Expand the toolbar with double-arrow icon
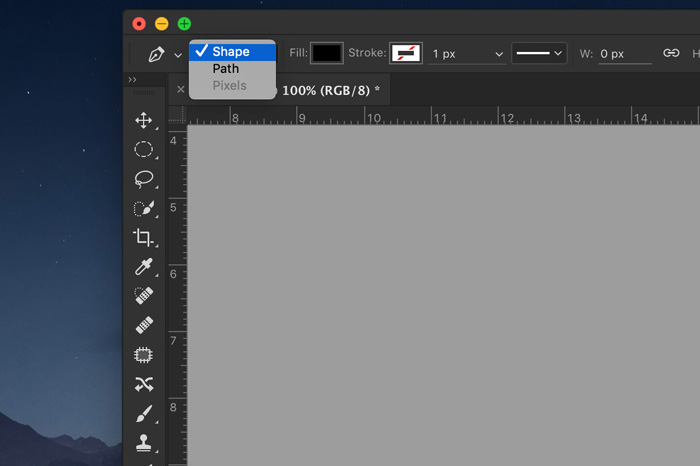The image size is (700, 466). (132, 79)
